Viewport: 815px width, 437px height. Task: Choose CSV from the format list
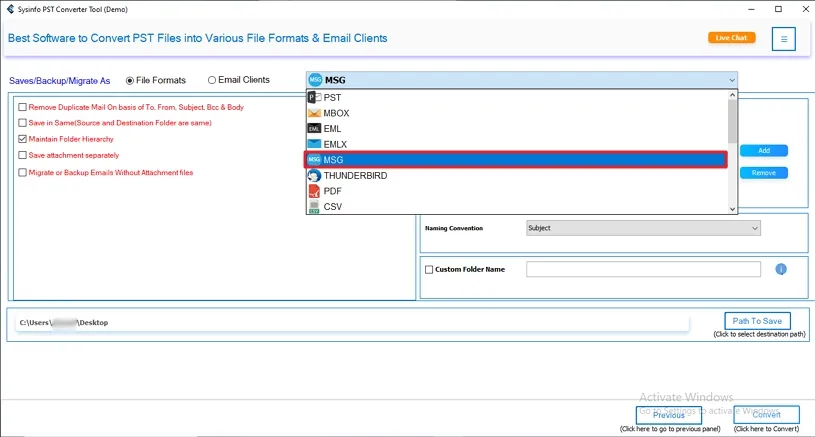[x=517, y=207]
